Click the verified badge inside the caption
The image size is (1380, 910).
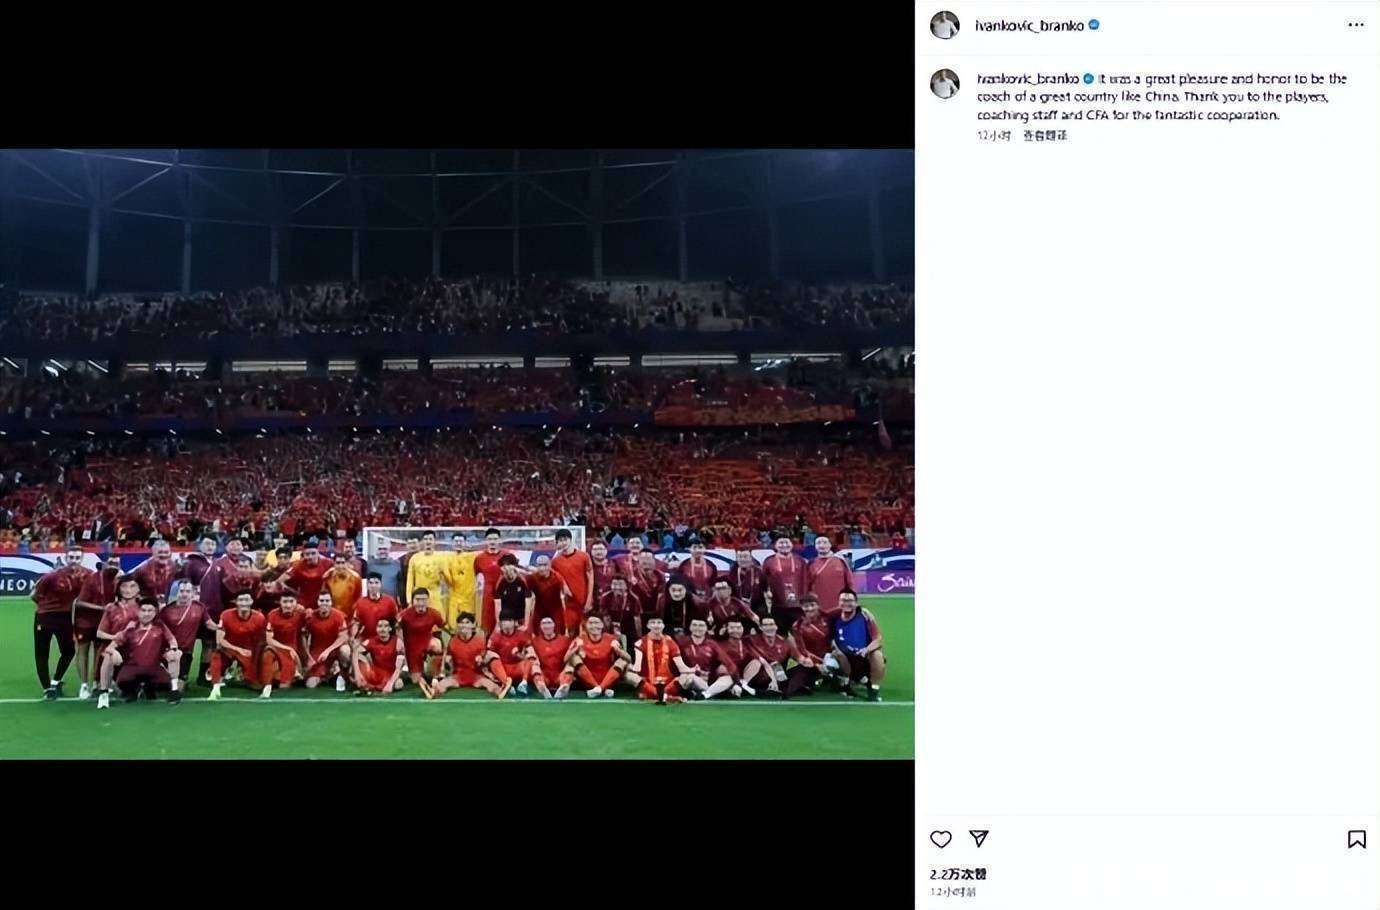[1088, 78]
